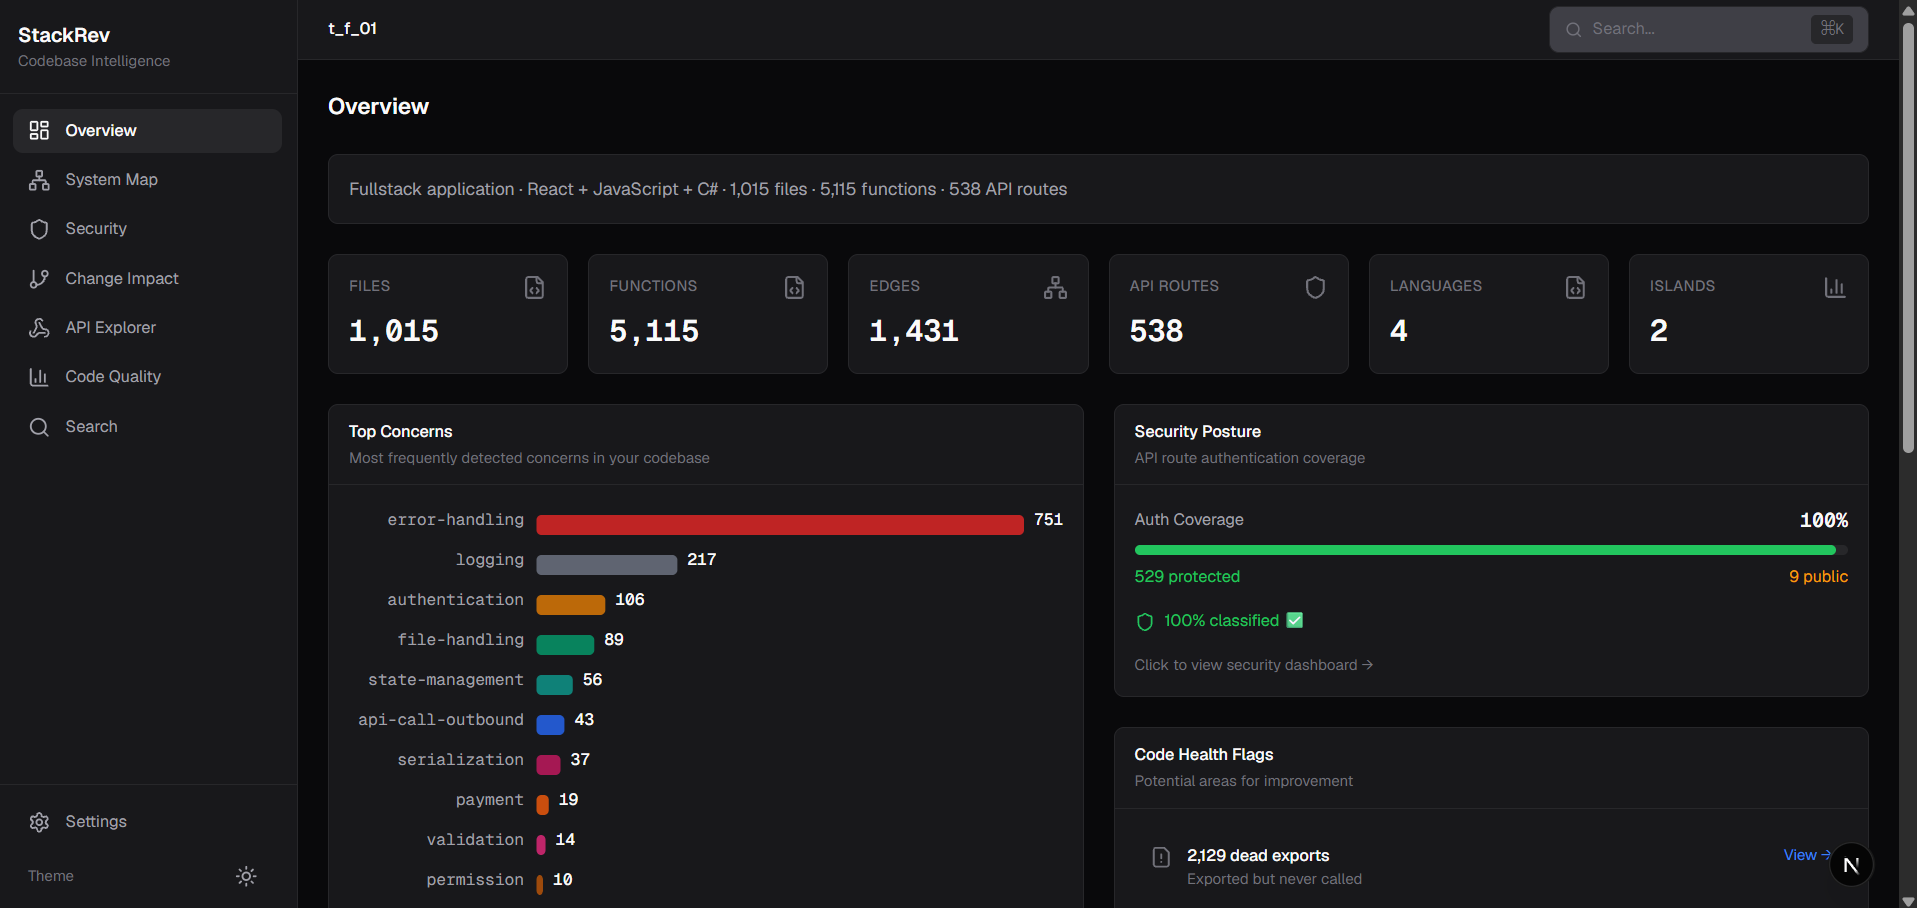Viewport: 1917px width, 908px height.
Task: Toggle theme with the sun icon
Action: [246, 876]
